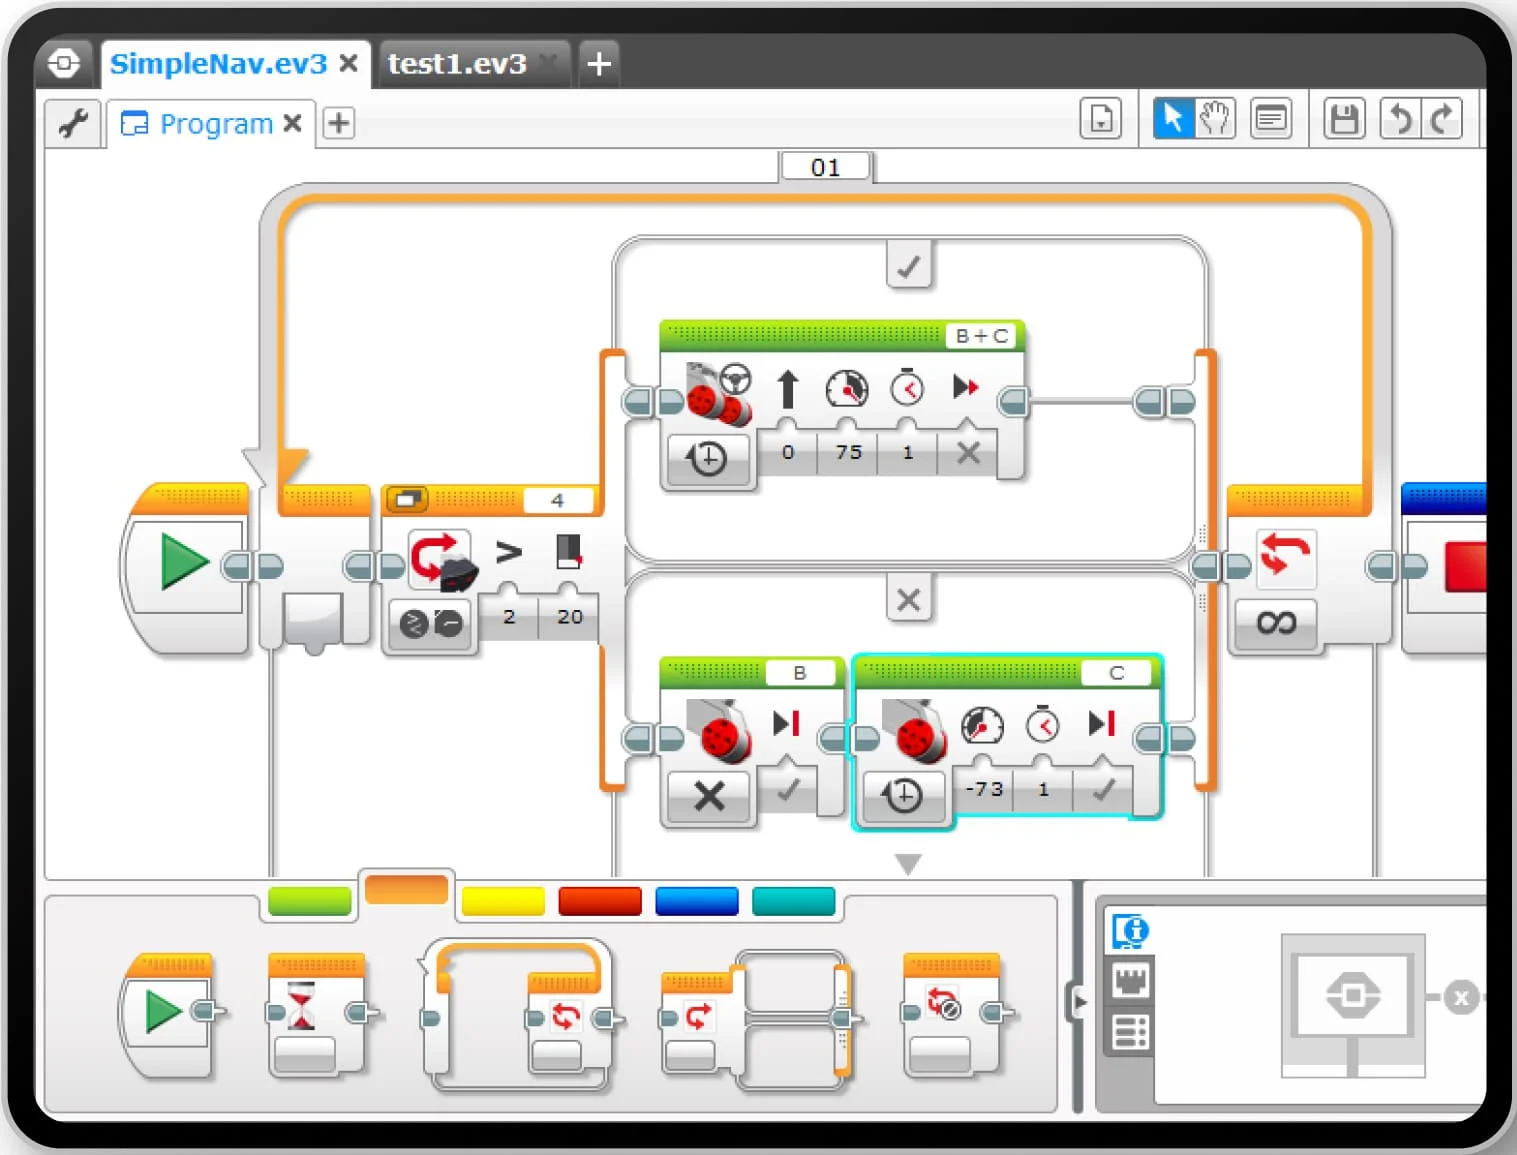Edit the power value 75 field
Screen dimensions: 1517x1155
[848, 453]
